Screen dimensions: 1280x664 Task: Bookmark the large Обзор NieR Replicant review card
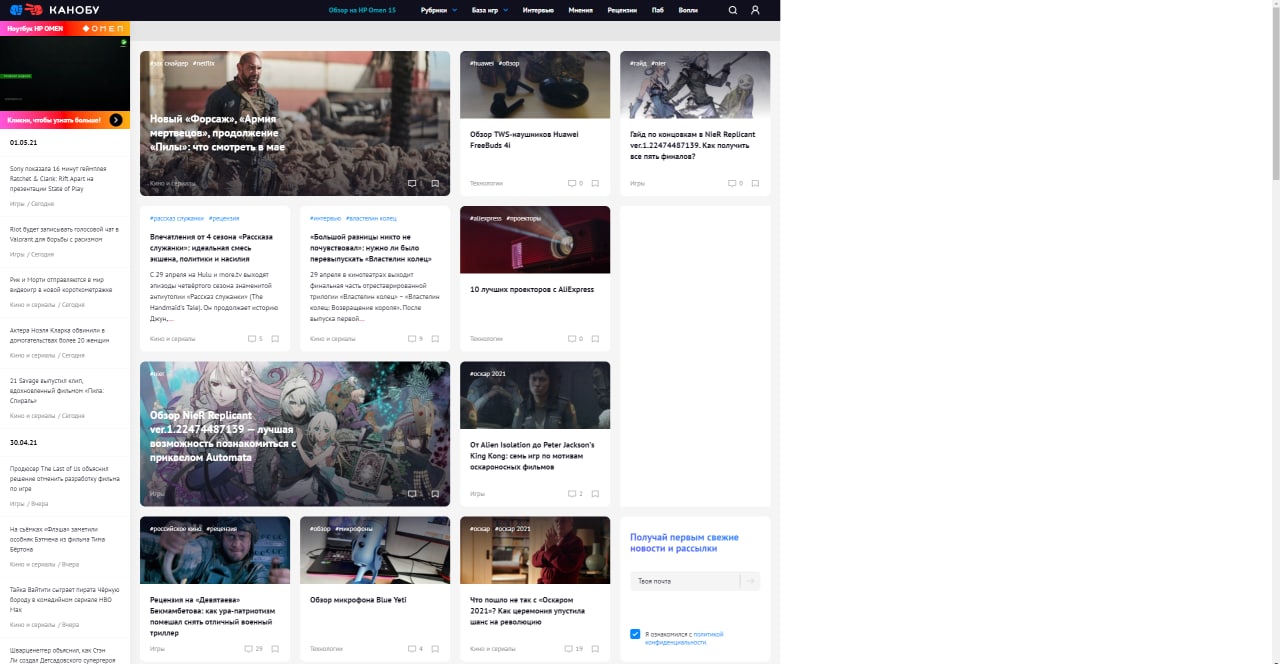[435, 493]
